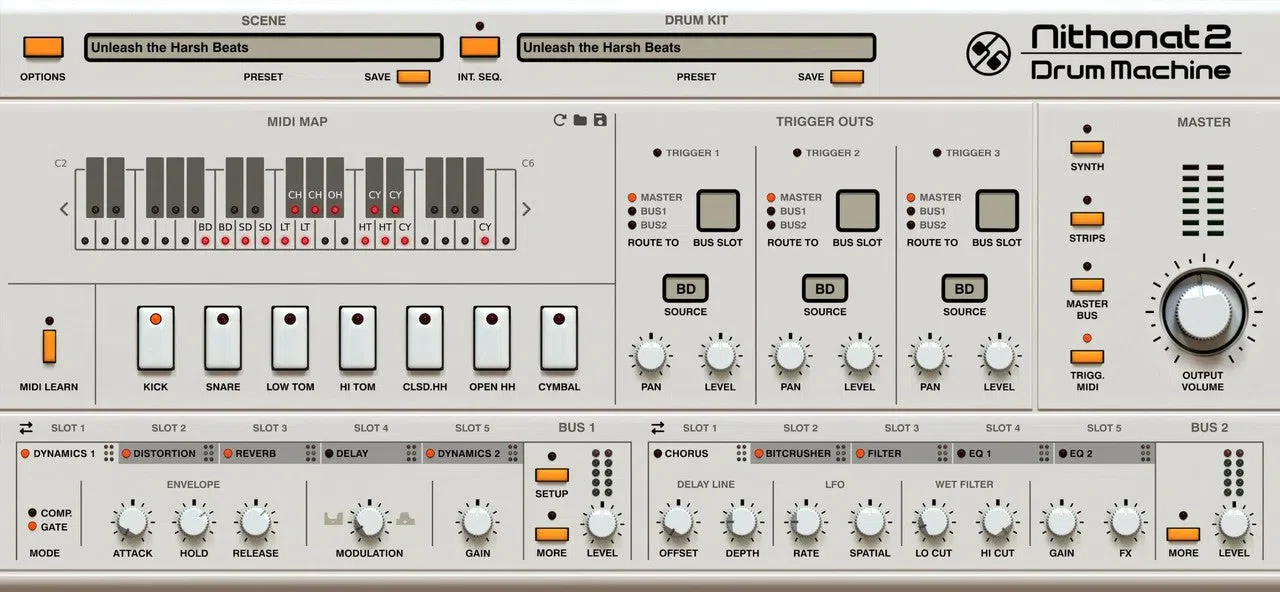Viewport: 1280px width, 592px height.
Task: Click the Bus 2 slot swap arrows icon
Action: click(x=658, y=428)
